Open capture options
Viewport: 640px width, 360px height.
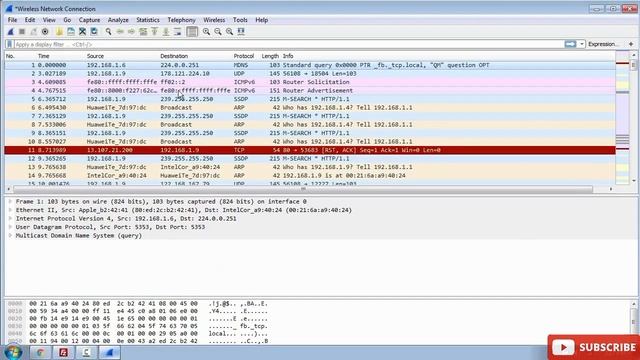pyautogui.click(x=45, y=31)
